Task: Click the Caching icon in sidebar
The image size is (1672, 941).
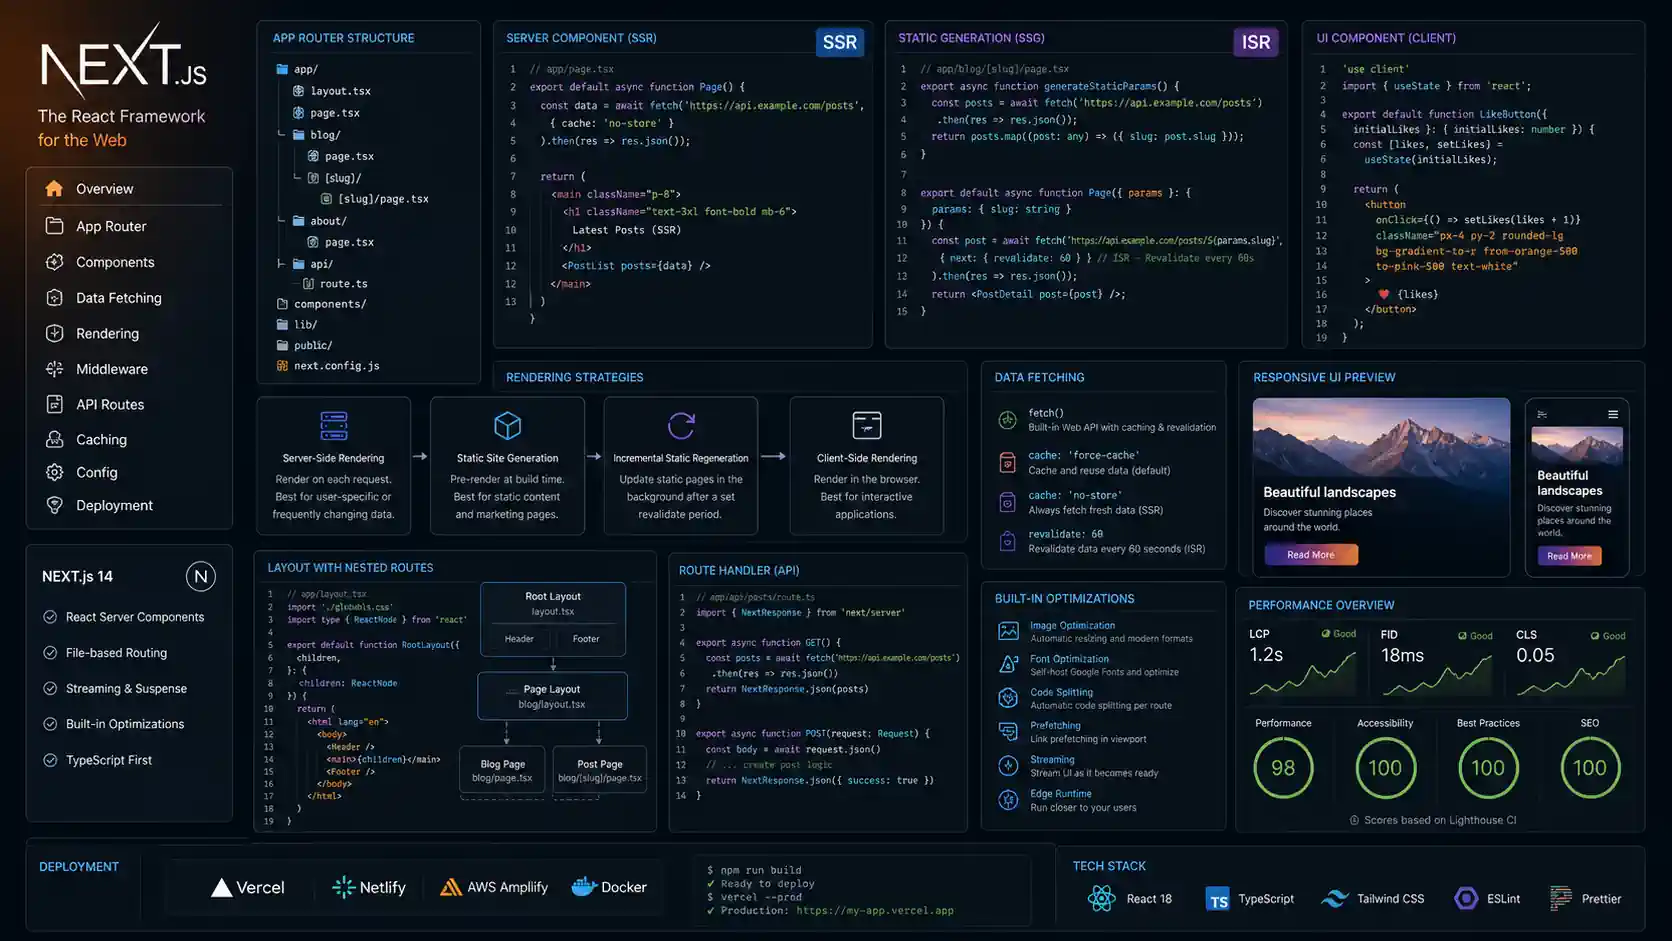Action: 54,439
